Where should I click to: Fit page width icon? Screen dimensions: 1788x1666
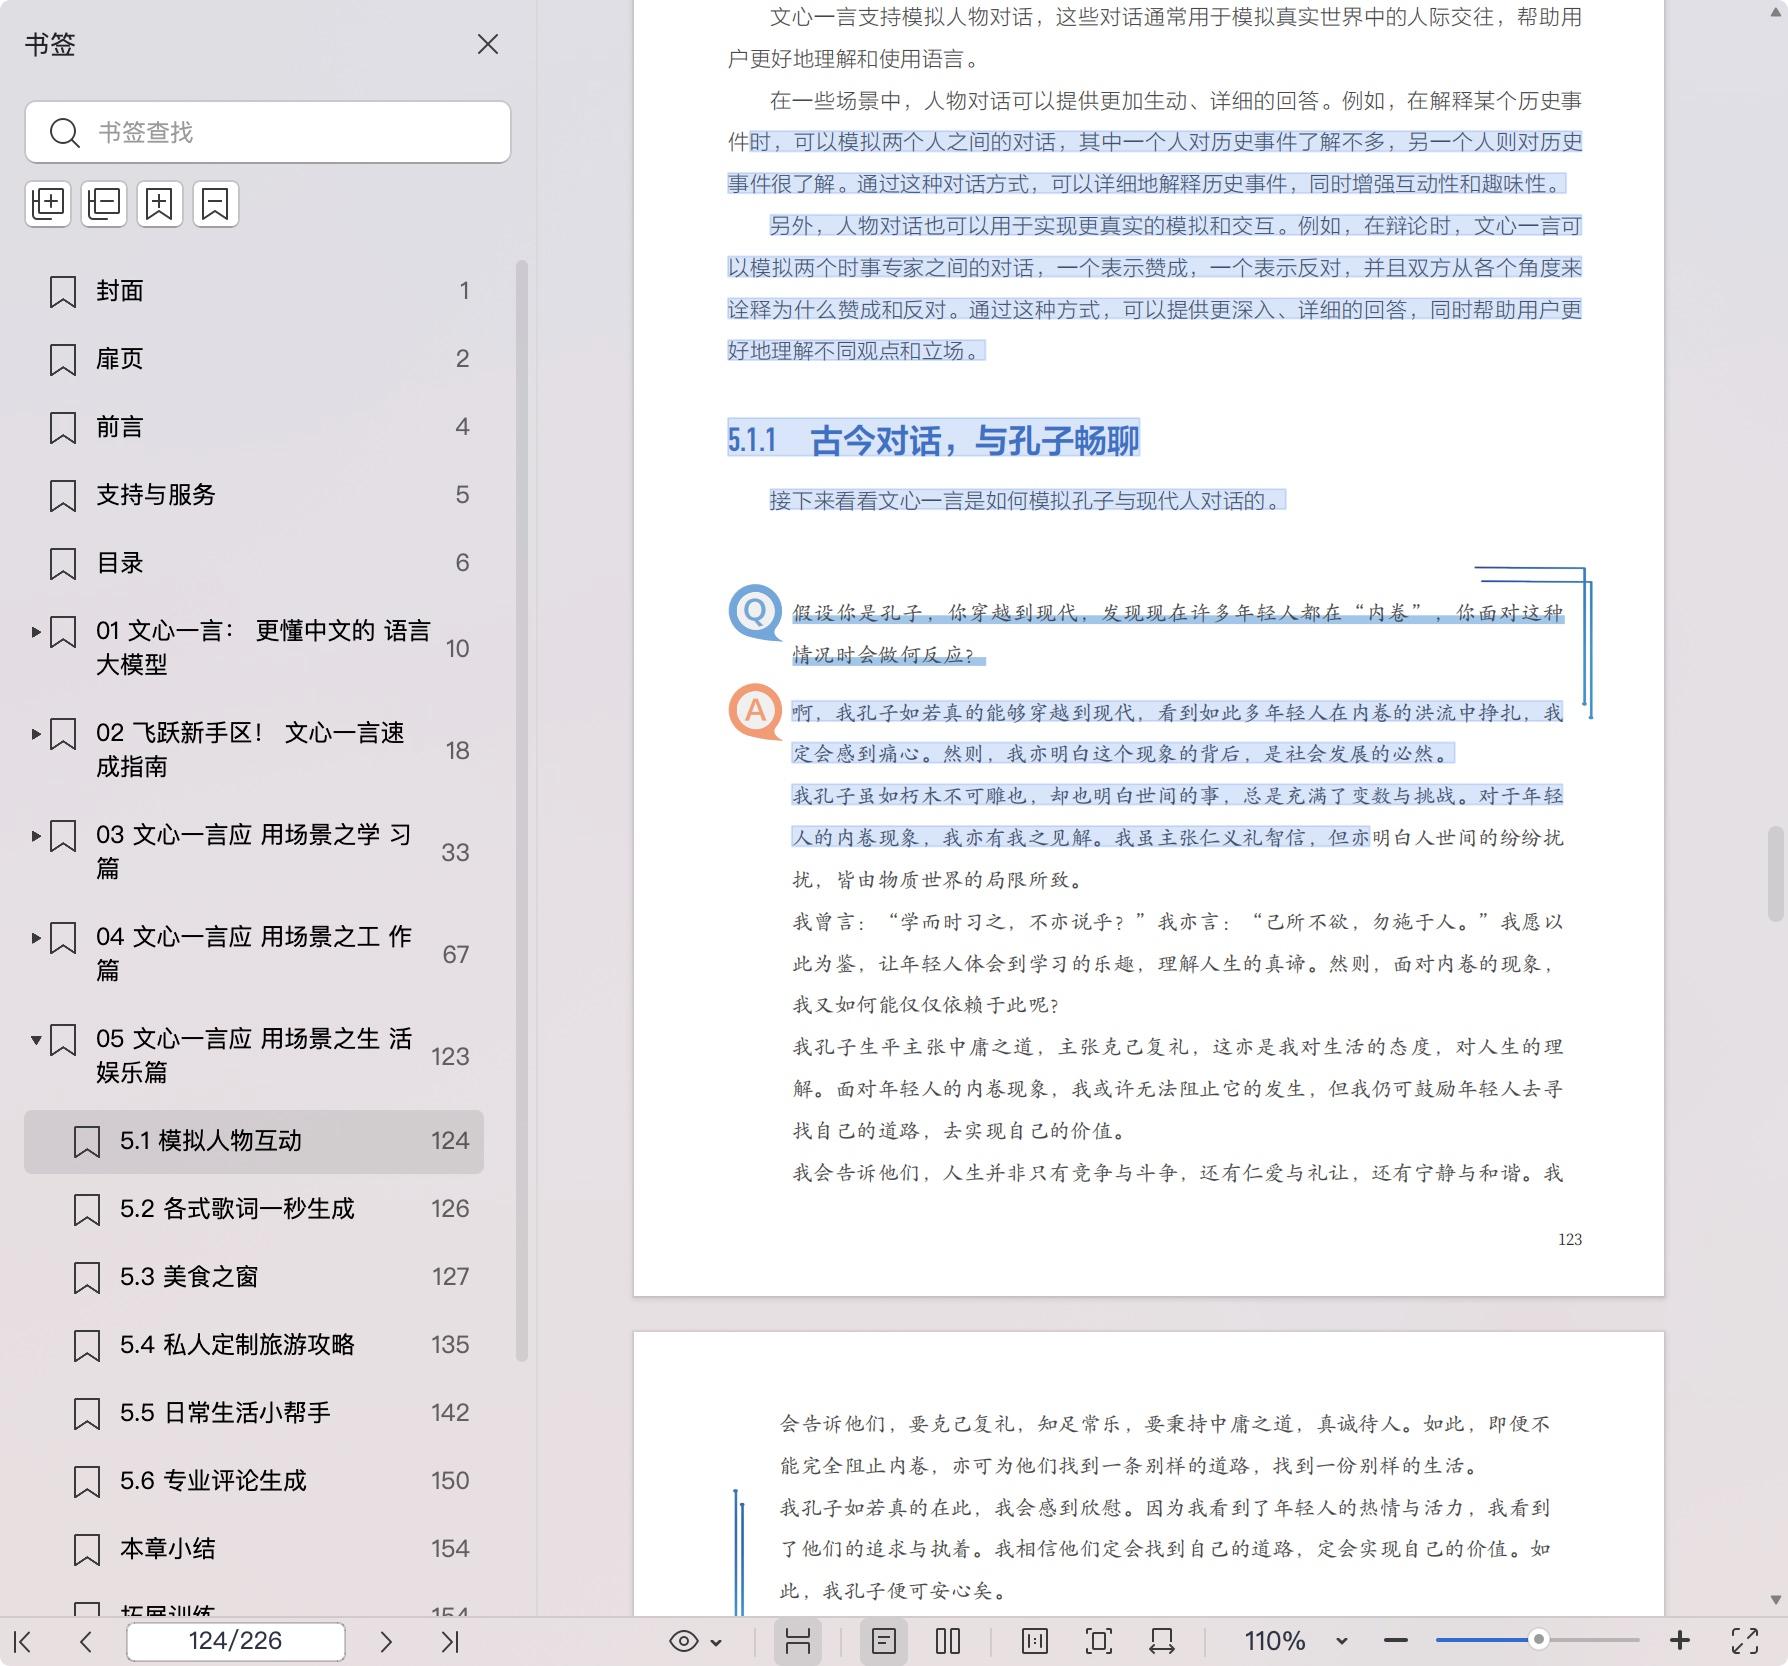pyautogui.click(x=1162, y=1641)
